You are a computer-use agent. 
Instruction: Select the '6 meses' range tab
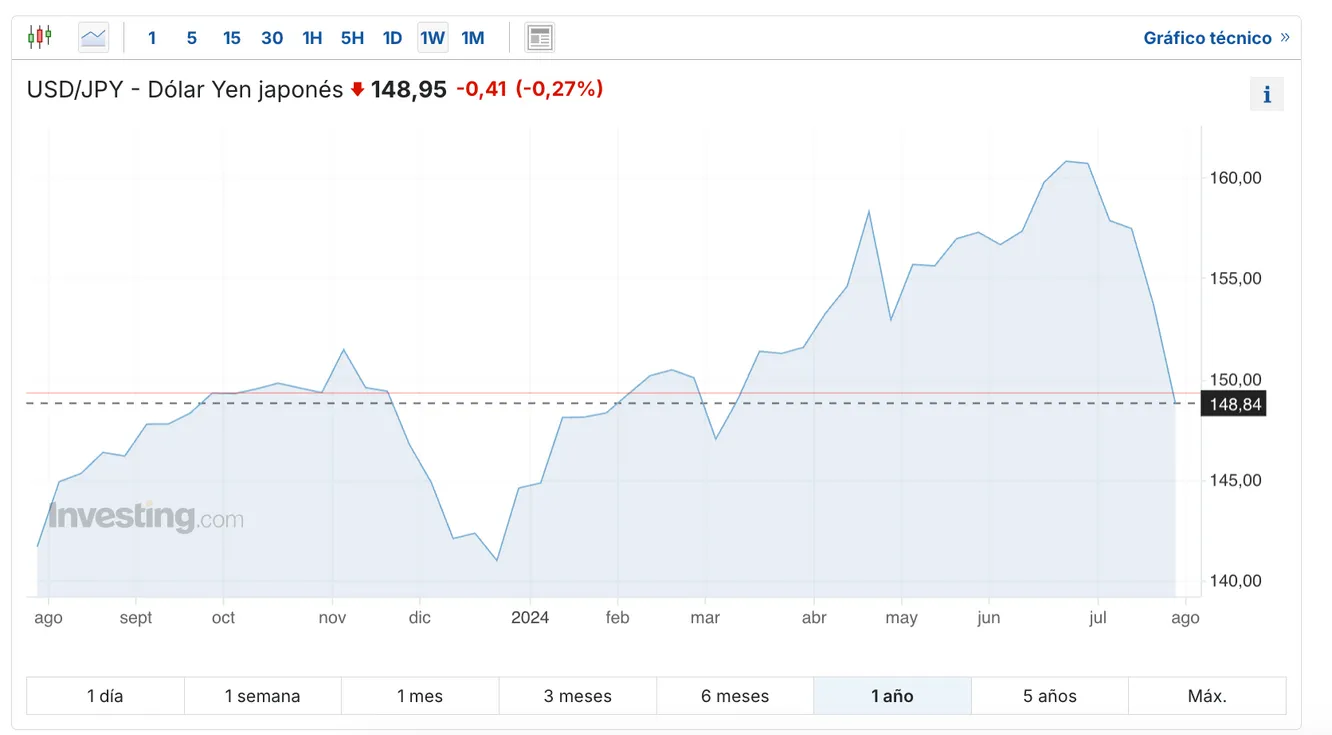click(735, 696)
